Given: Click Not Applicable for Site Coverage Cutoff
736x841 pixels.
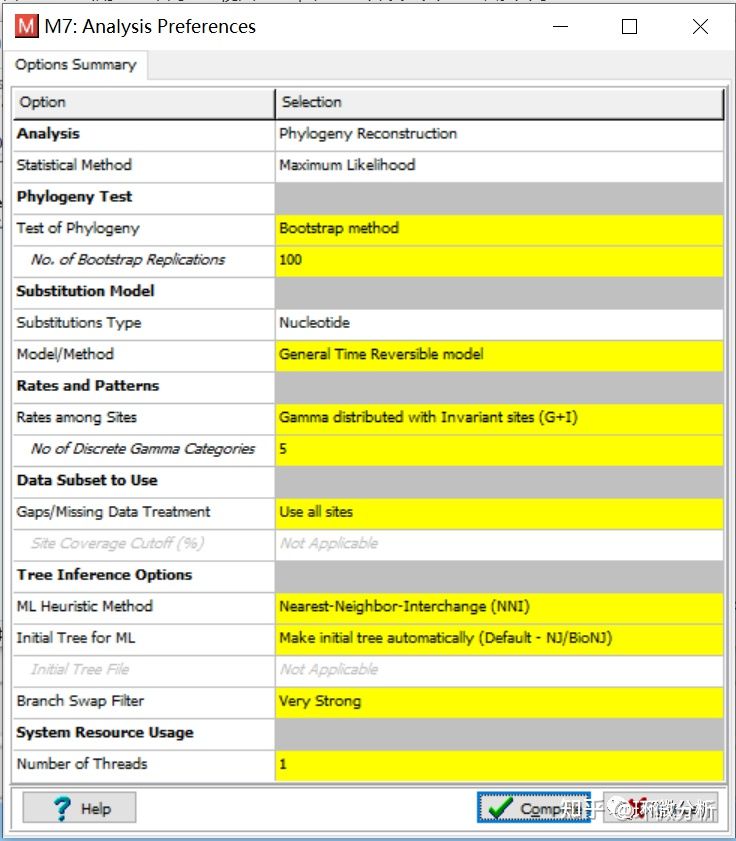Looking at the screenshot, I should 329,544.
